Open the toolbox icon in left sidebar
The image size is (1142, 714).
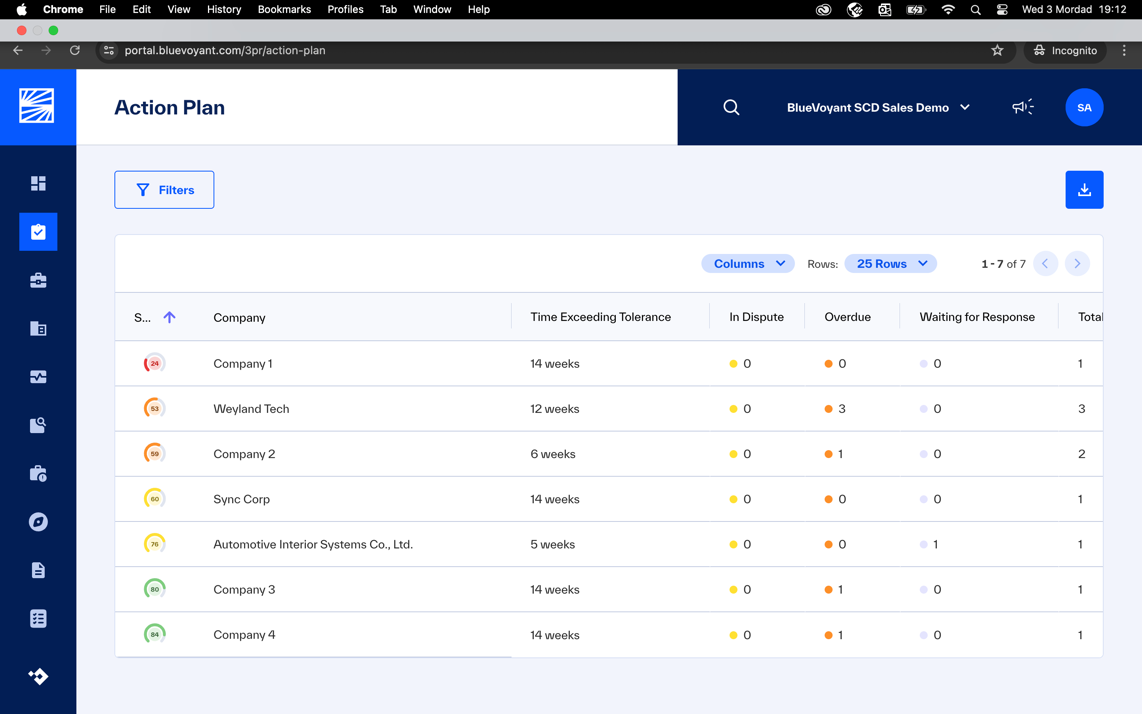click(x=38, y=280)
